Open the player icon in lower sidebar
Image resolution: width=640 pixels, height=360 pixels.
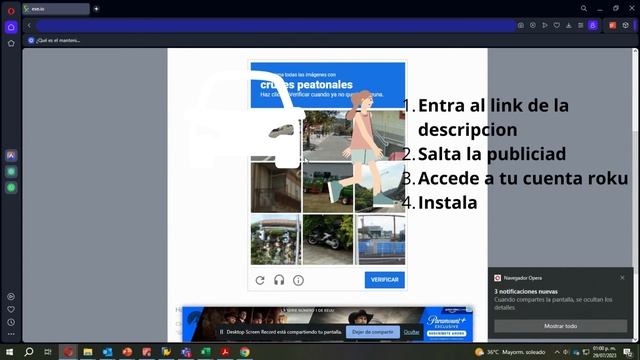(11, 297)
